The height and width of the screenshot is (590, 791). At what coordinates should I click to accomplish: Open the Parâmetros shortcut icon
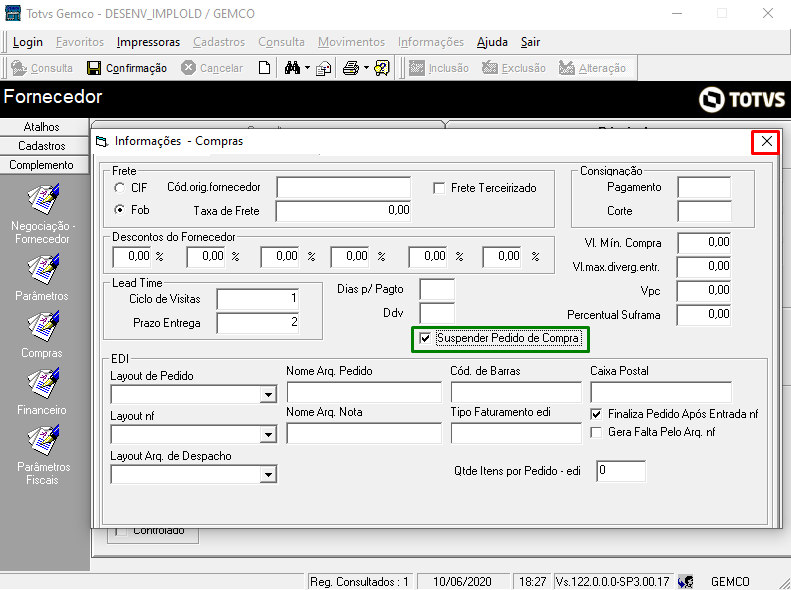point(43,269)
